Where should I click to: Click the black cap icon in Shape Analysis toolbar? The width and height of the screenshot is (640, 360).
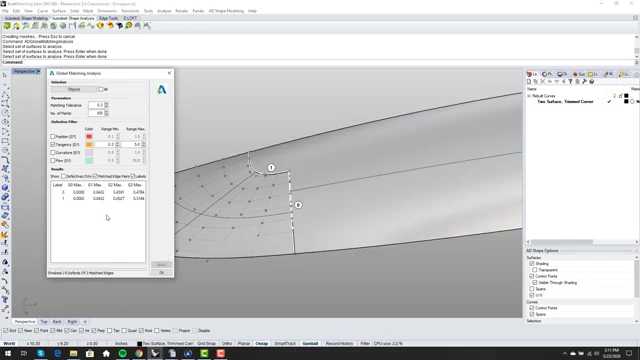point(119,26)
